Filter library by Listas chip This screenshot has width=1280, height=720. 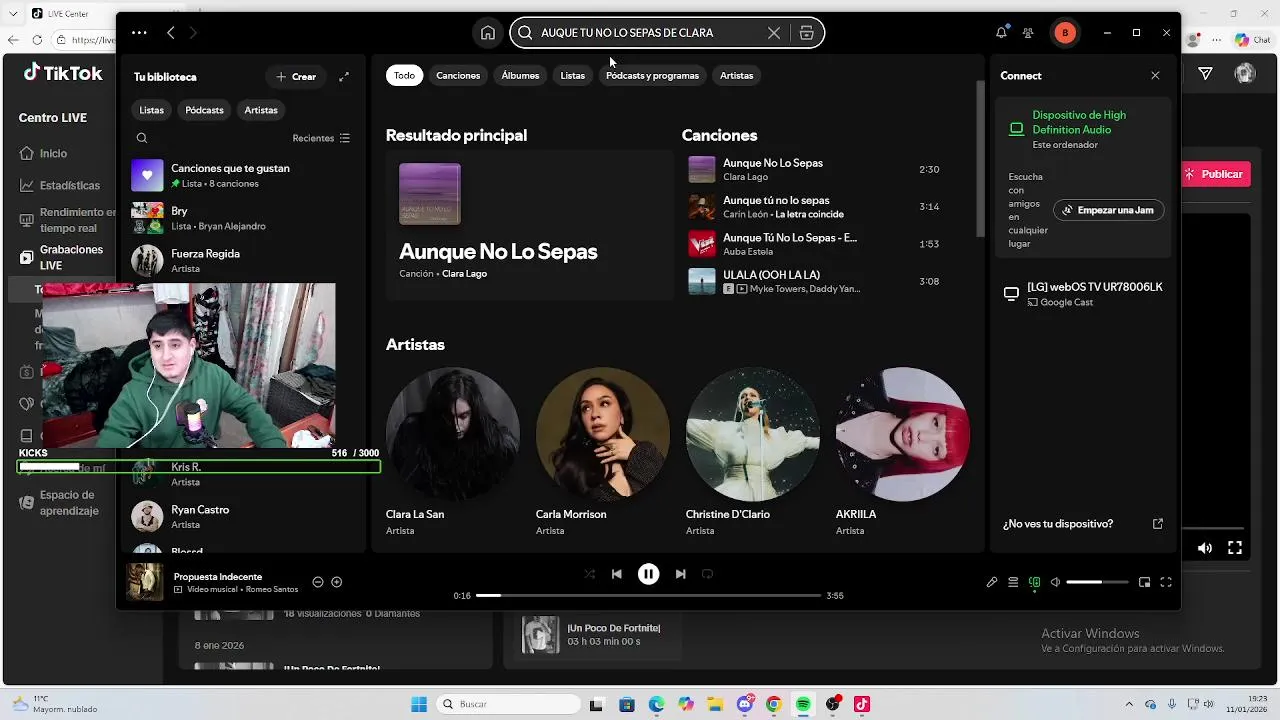tap(152, 110)
